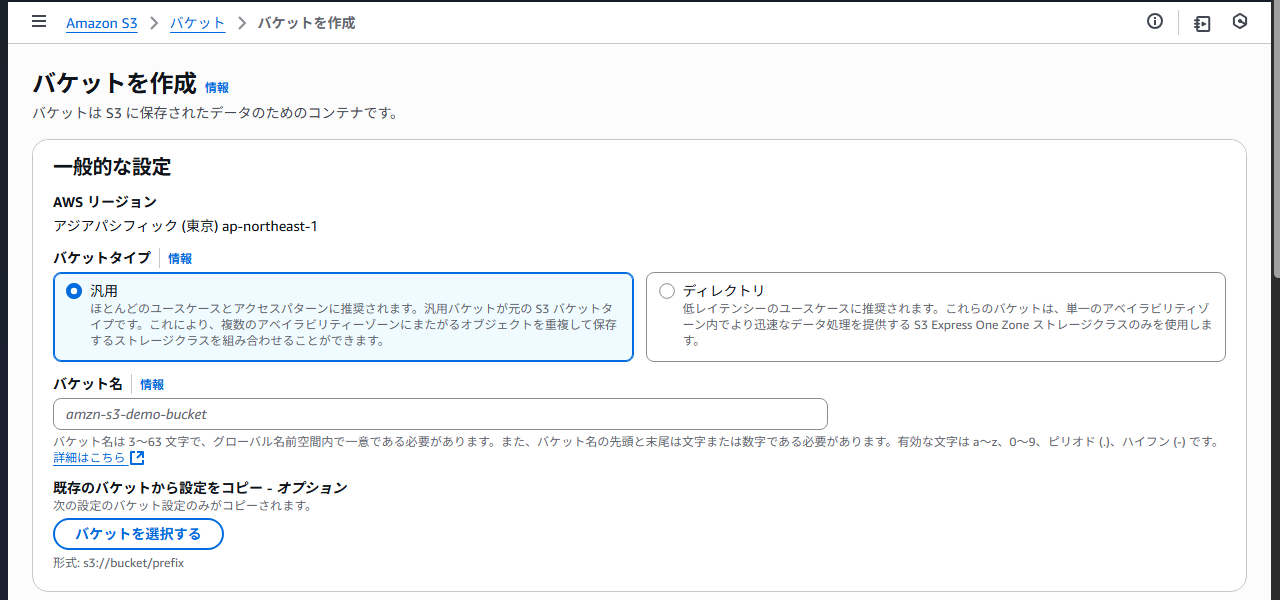Select the ディレクトリ option card

pos(936,315)
